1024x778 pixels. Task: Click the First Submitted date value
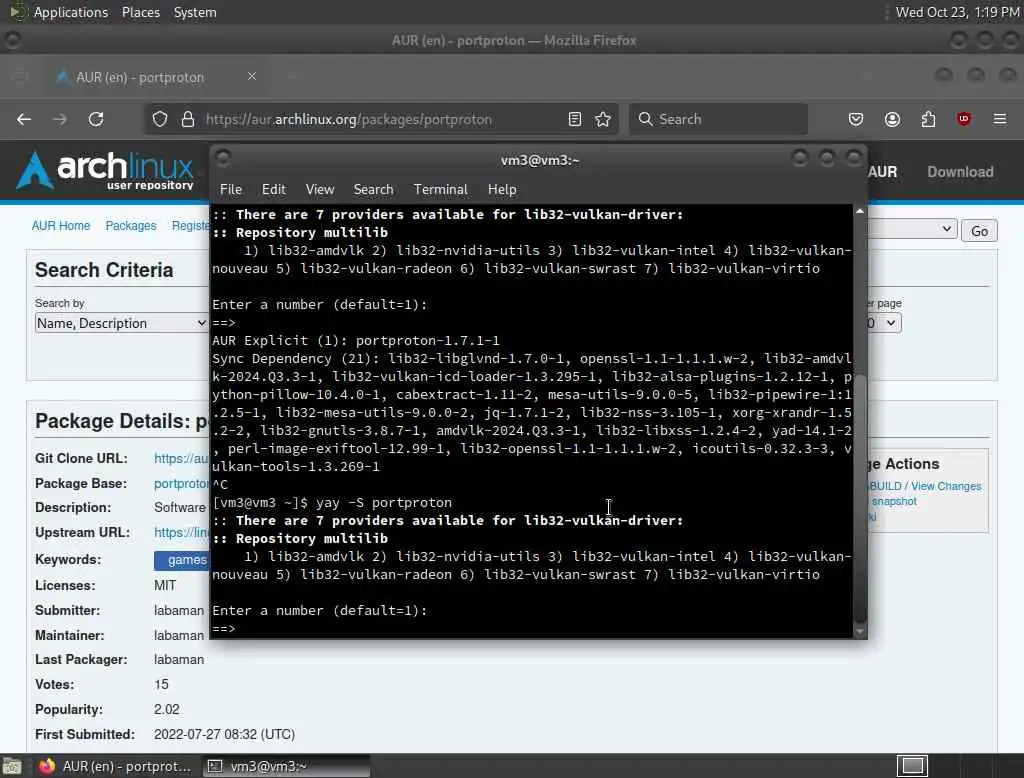224,734
